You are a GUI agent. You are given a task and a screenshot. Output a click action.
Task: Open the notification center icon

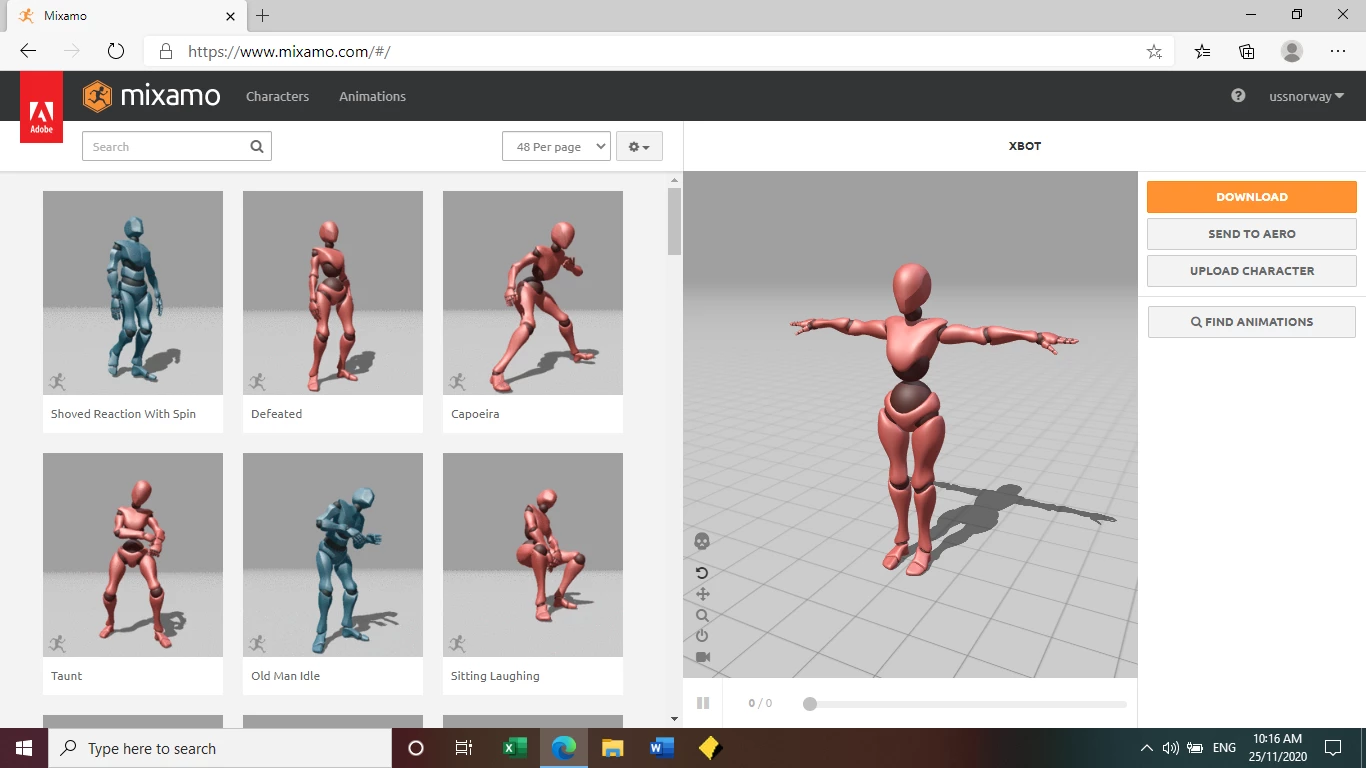[1332, 748]
